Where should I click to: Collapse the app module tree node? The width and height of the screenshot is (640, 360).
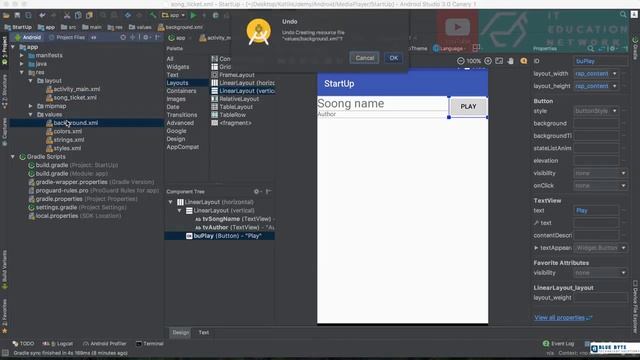click(x=13, y=47)
